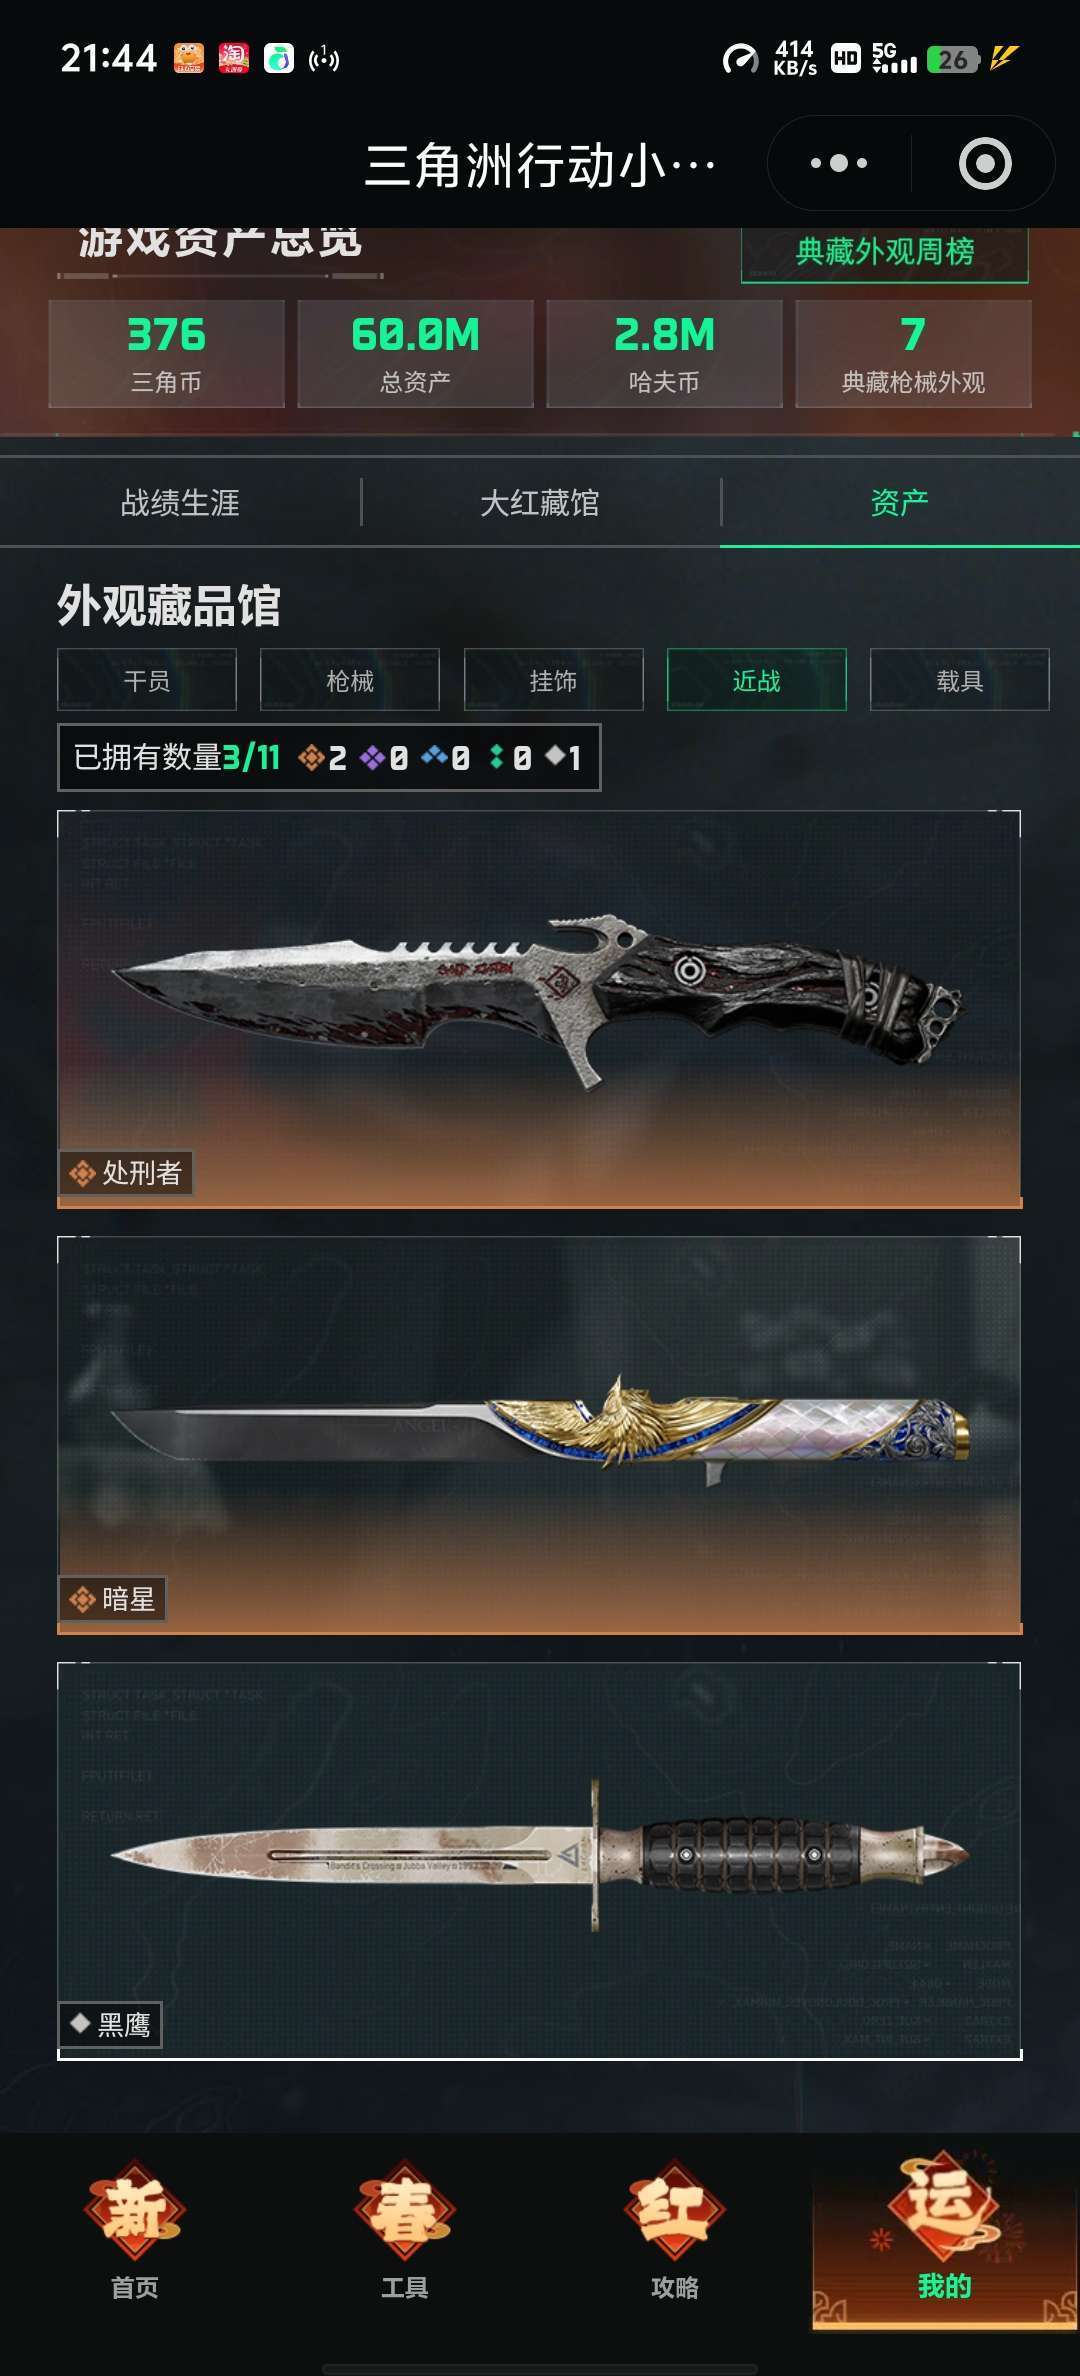The height and width of the screenshot is (2376, 1080).
Task: Filter collection by 干员 category
Action: [147, 680]
